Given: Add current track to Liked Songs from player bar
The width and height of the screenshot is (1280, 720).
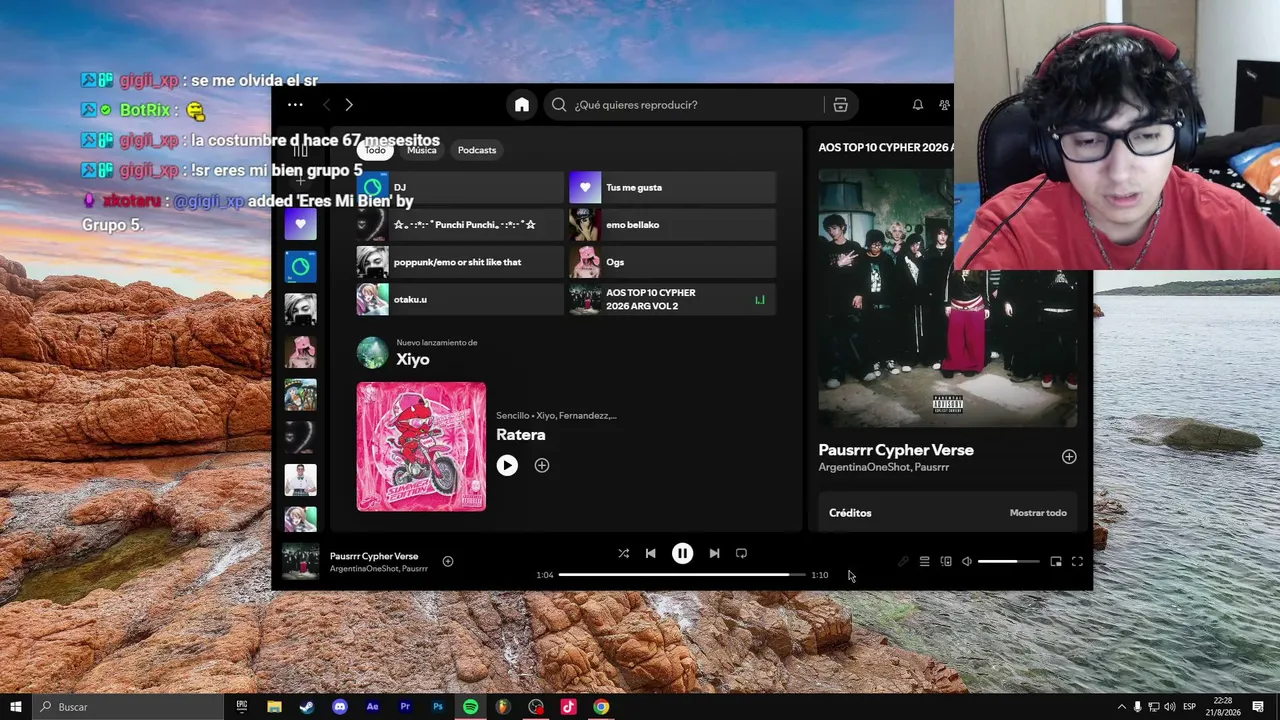Looking at the screenshot, I should tap(448, 562).
